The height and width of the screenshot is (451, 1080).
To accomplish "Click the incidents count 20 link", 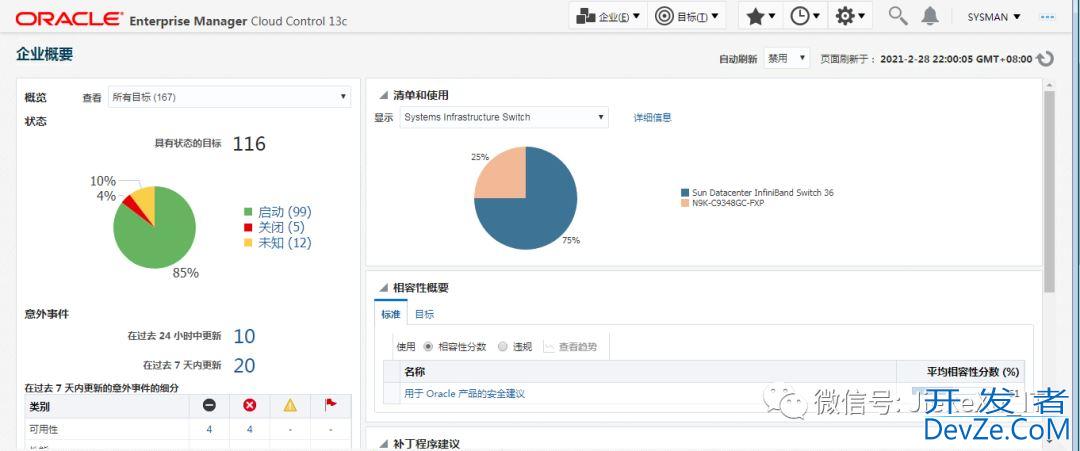I will 245,365.
